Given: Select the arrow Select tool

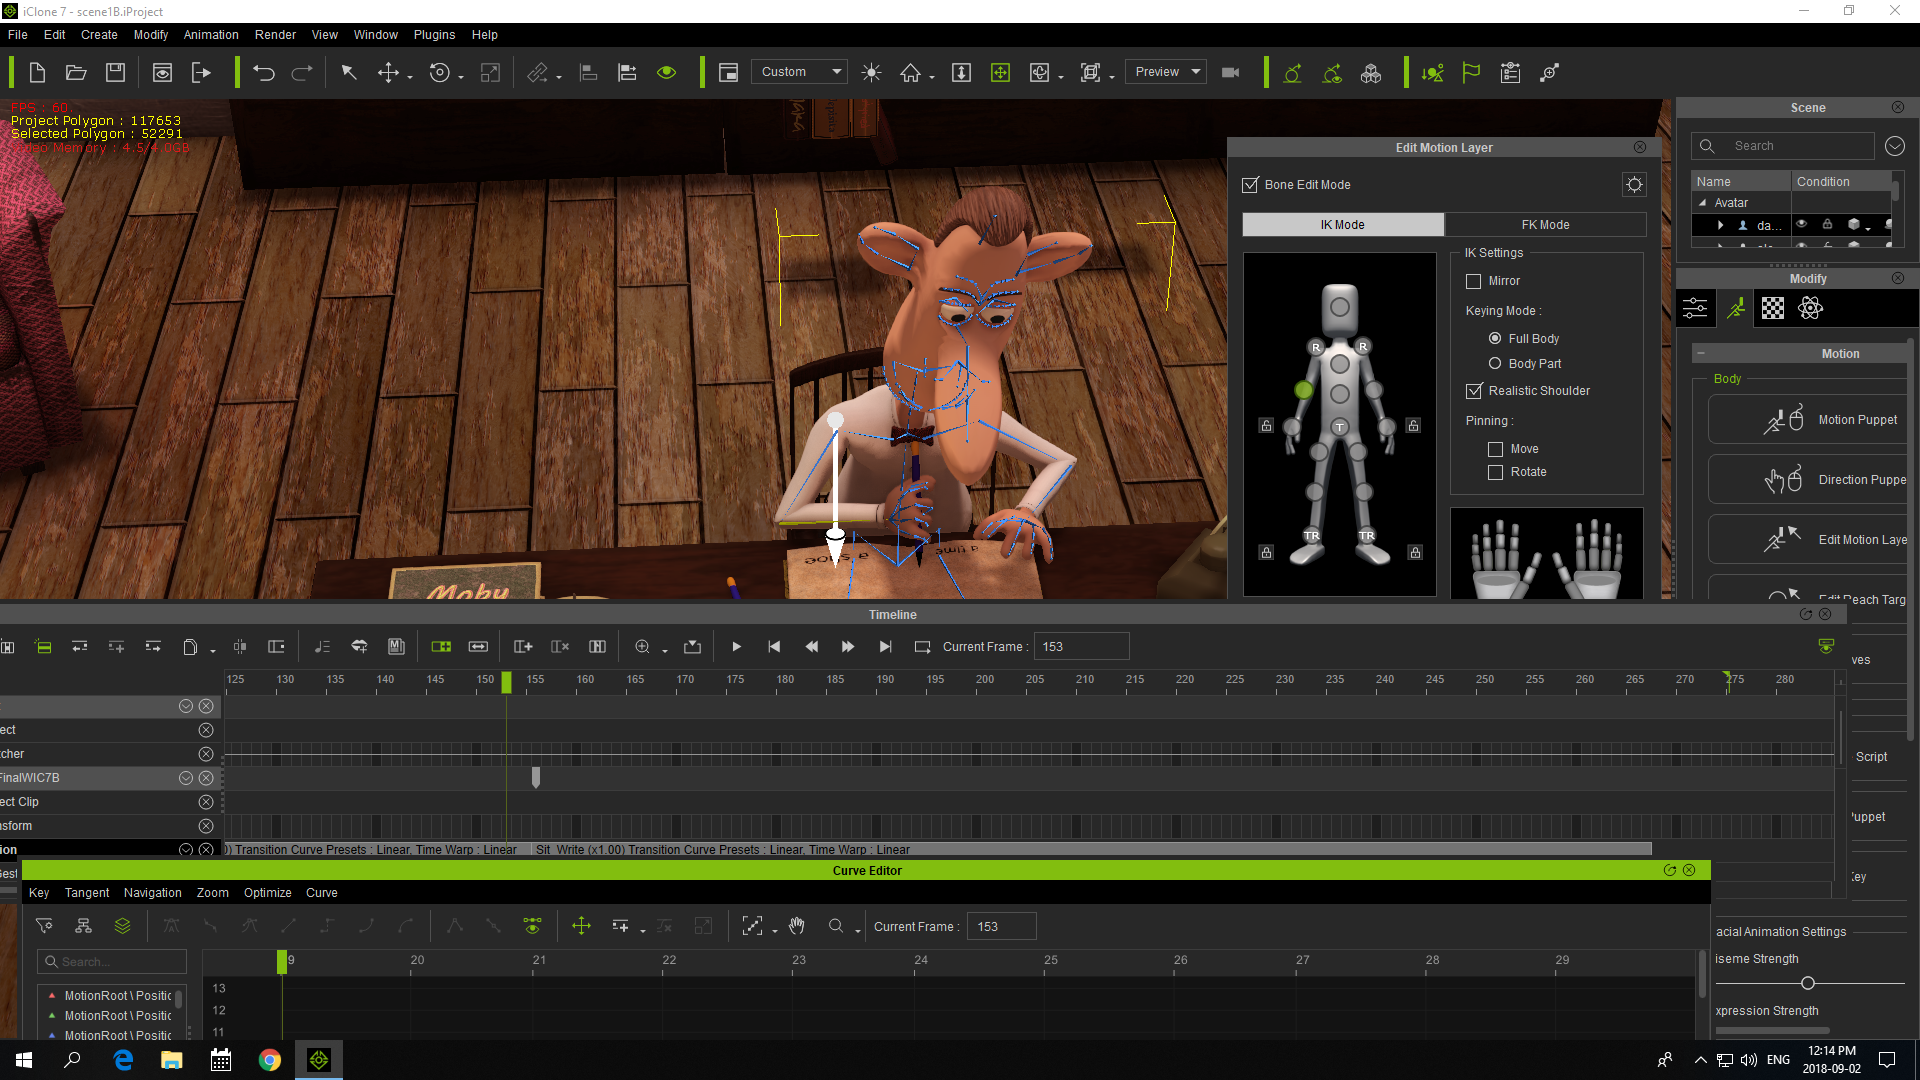Looking at the screenshot, I should pyautogui.click(x=349, y=72).
